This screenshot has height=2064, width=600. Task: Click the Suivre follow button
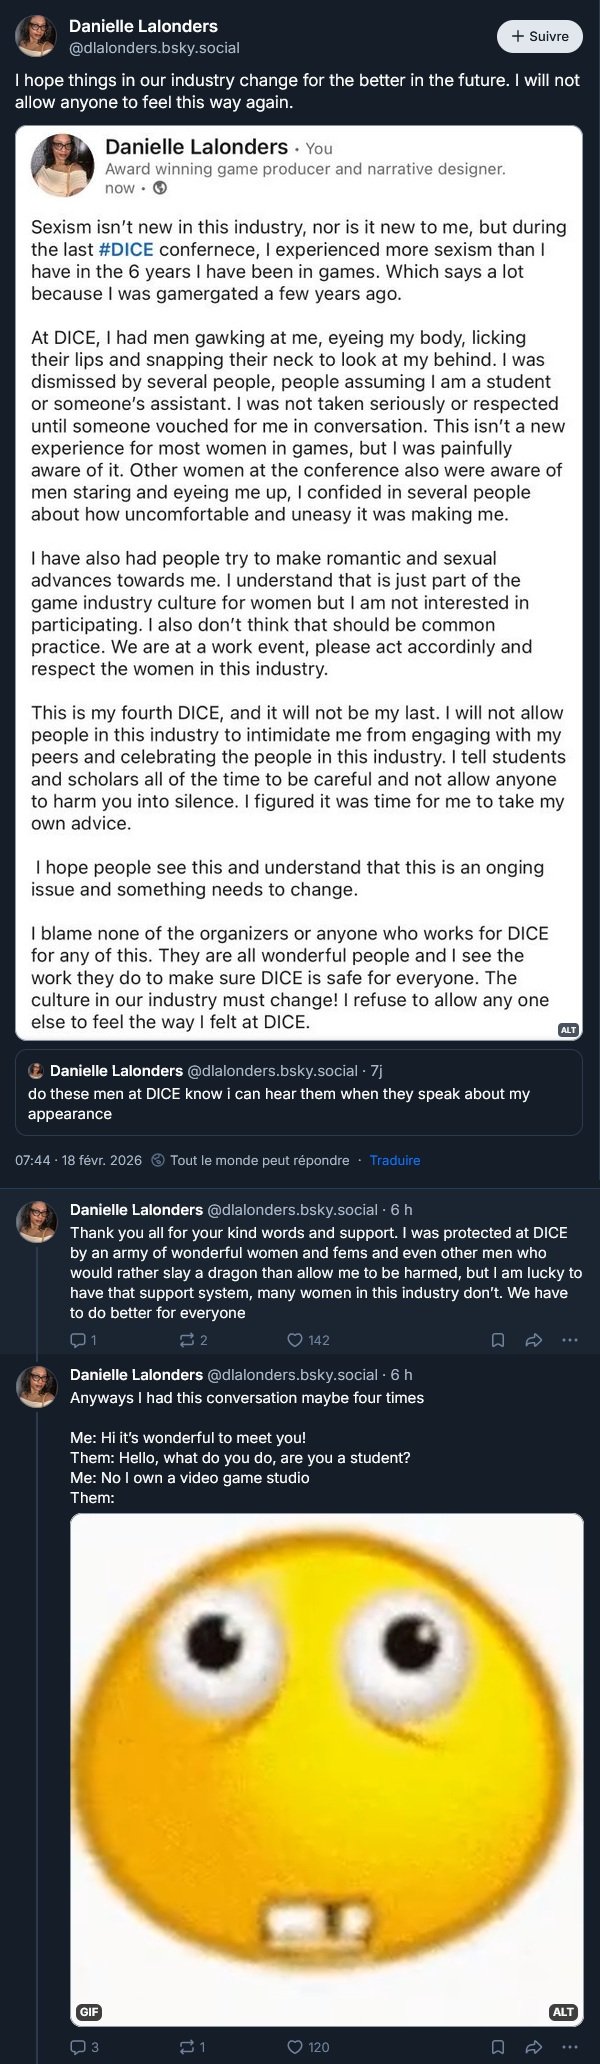point(539,36)
